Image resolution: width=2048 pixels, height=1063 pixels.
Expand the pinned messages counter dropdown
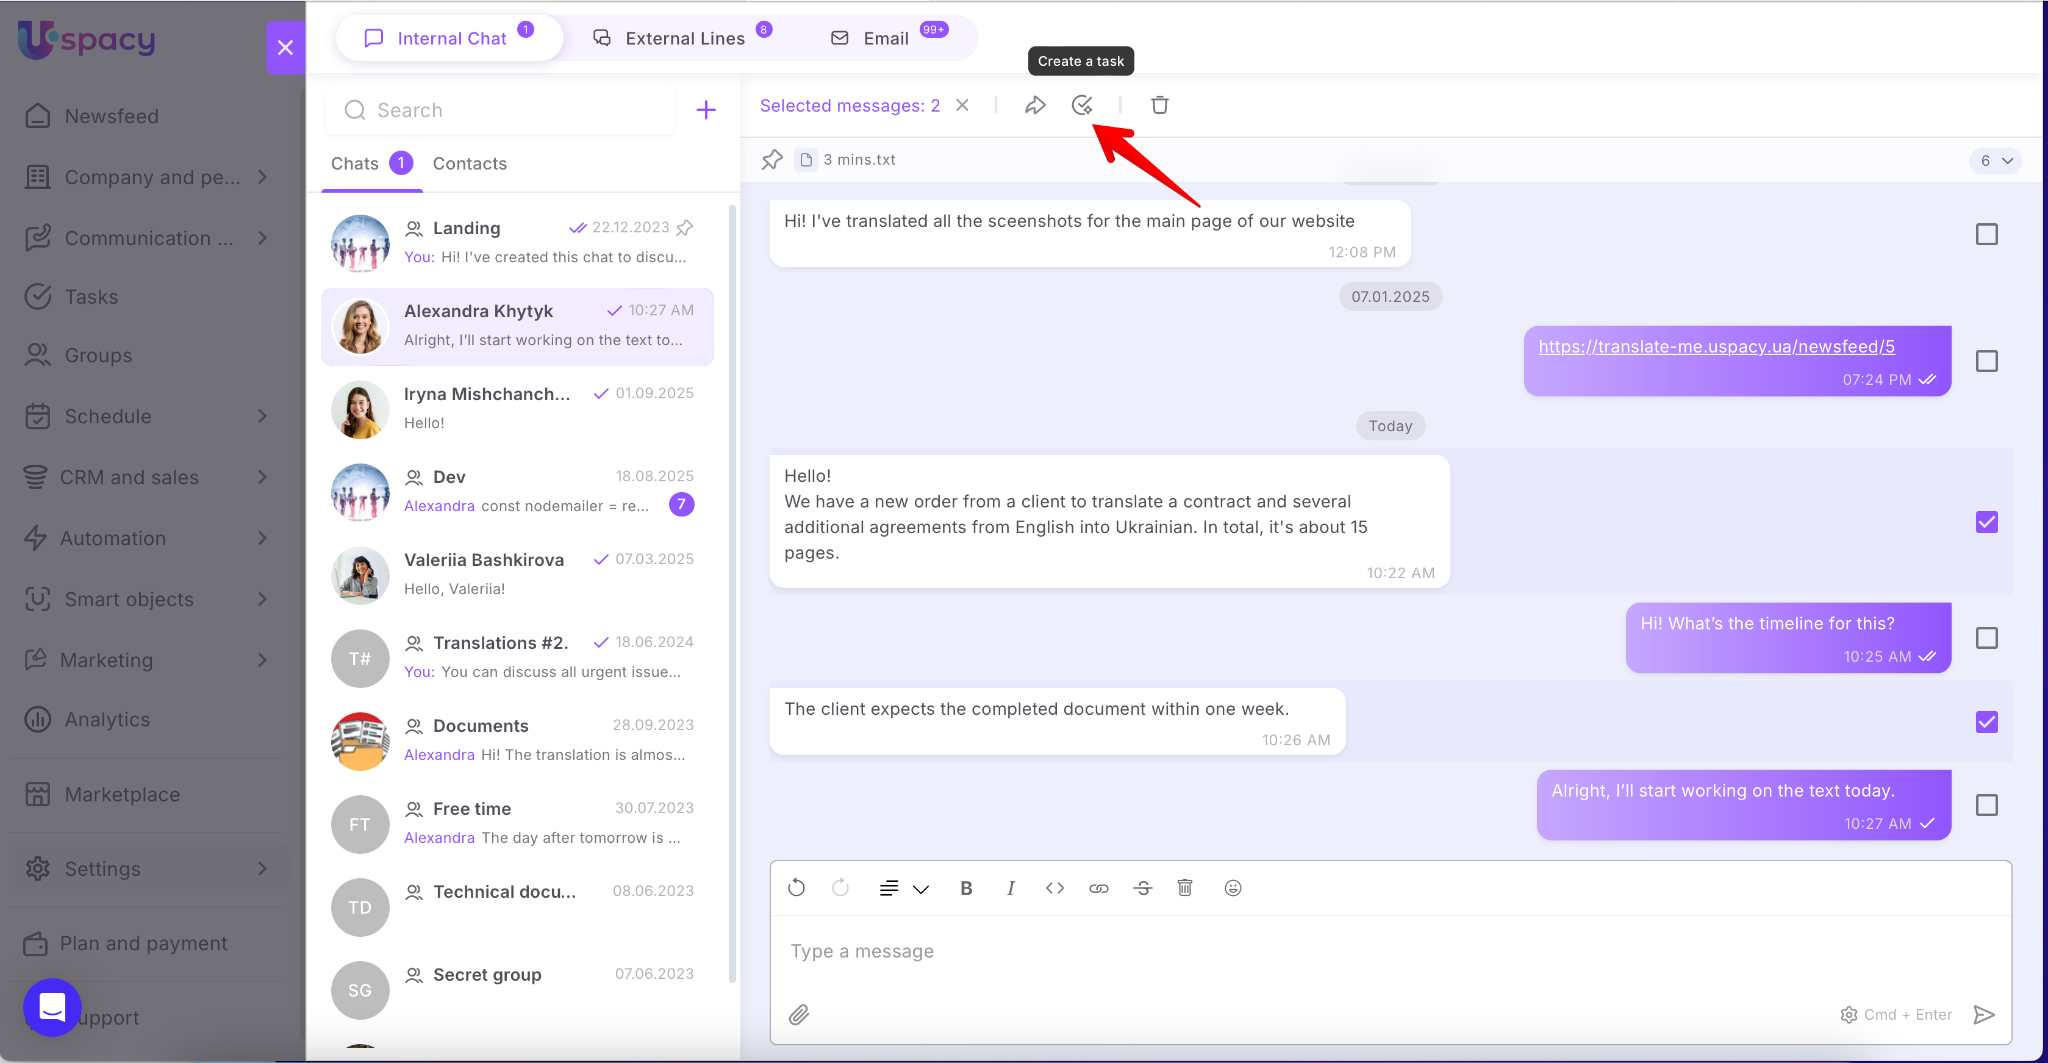[x=1995, y=161]
